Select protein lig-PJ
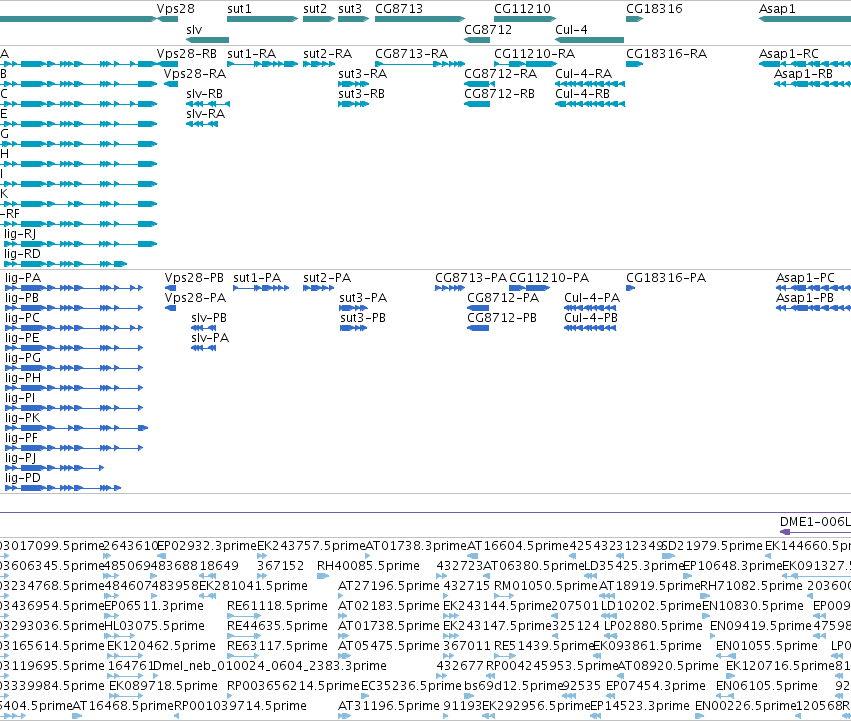The image size is (851, 721). tap(54, 468)
